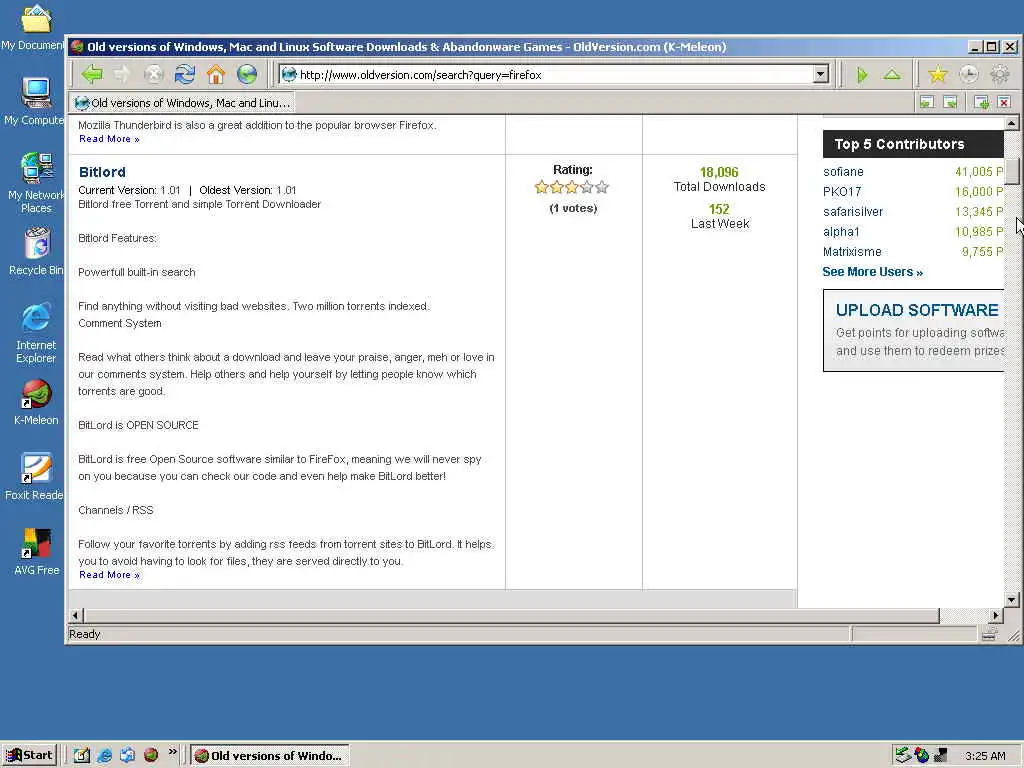Open History with the clock icon

(968, 74)
